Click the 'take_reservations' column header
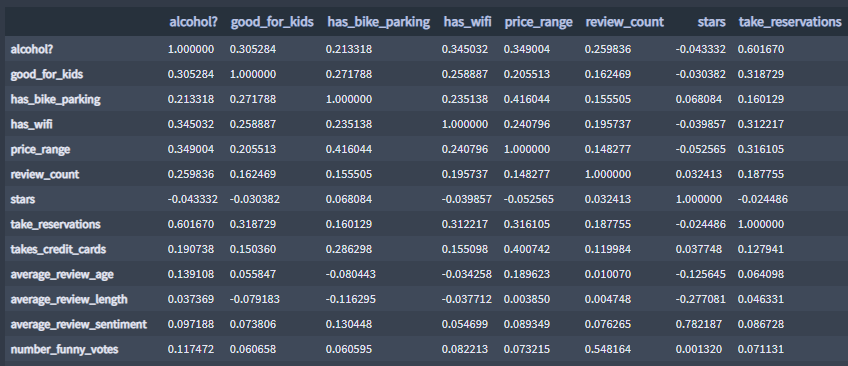Viewport: 848px width, 366px height. (790, 22)
